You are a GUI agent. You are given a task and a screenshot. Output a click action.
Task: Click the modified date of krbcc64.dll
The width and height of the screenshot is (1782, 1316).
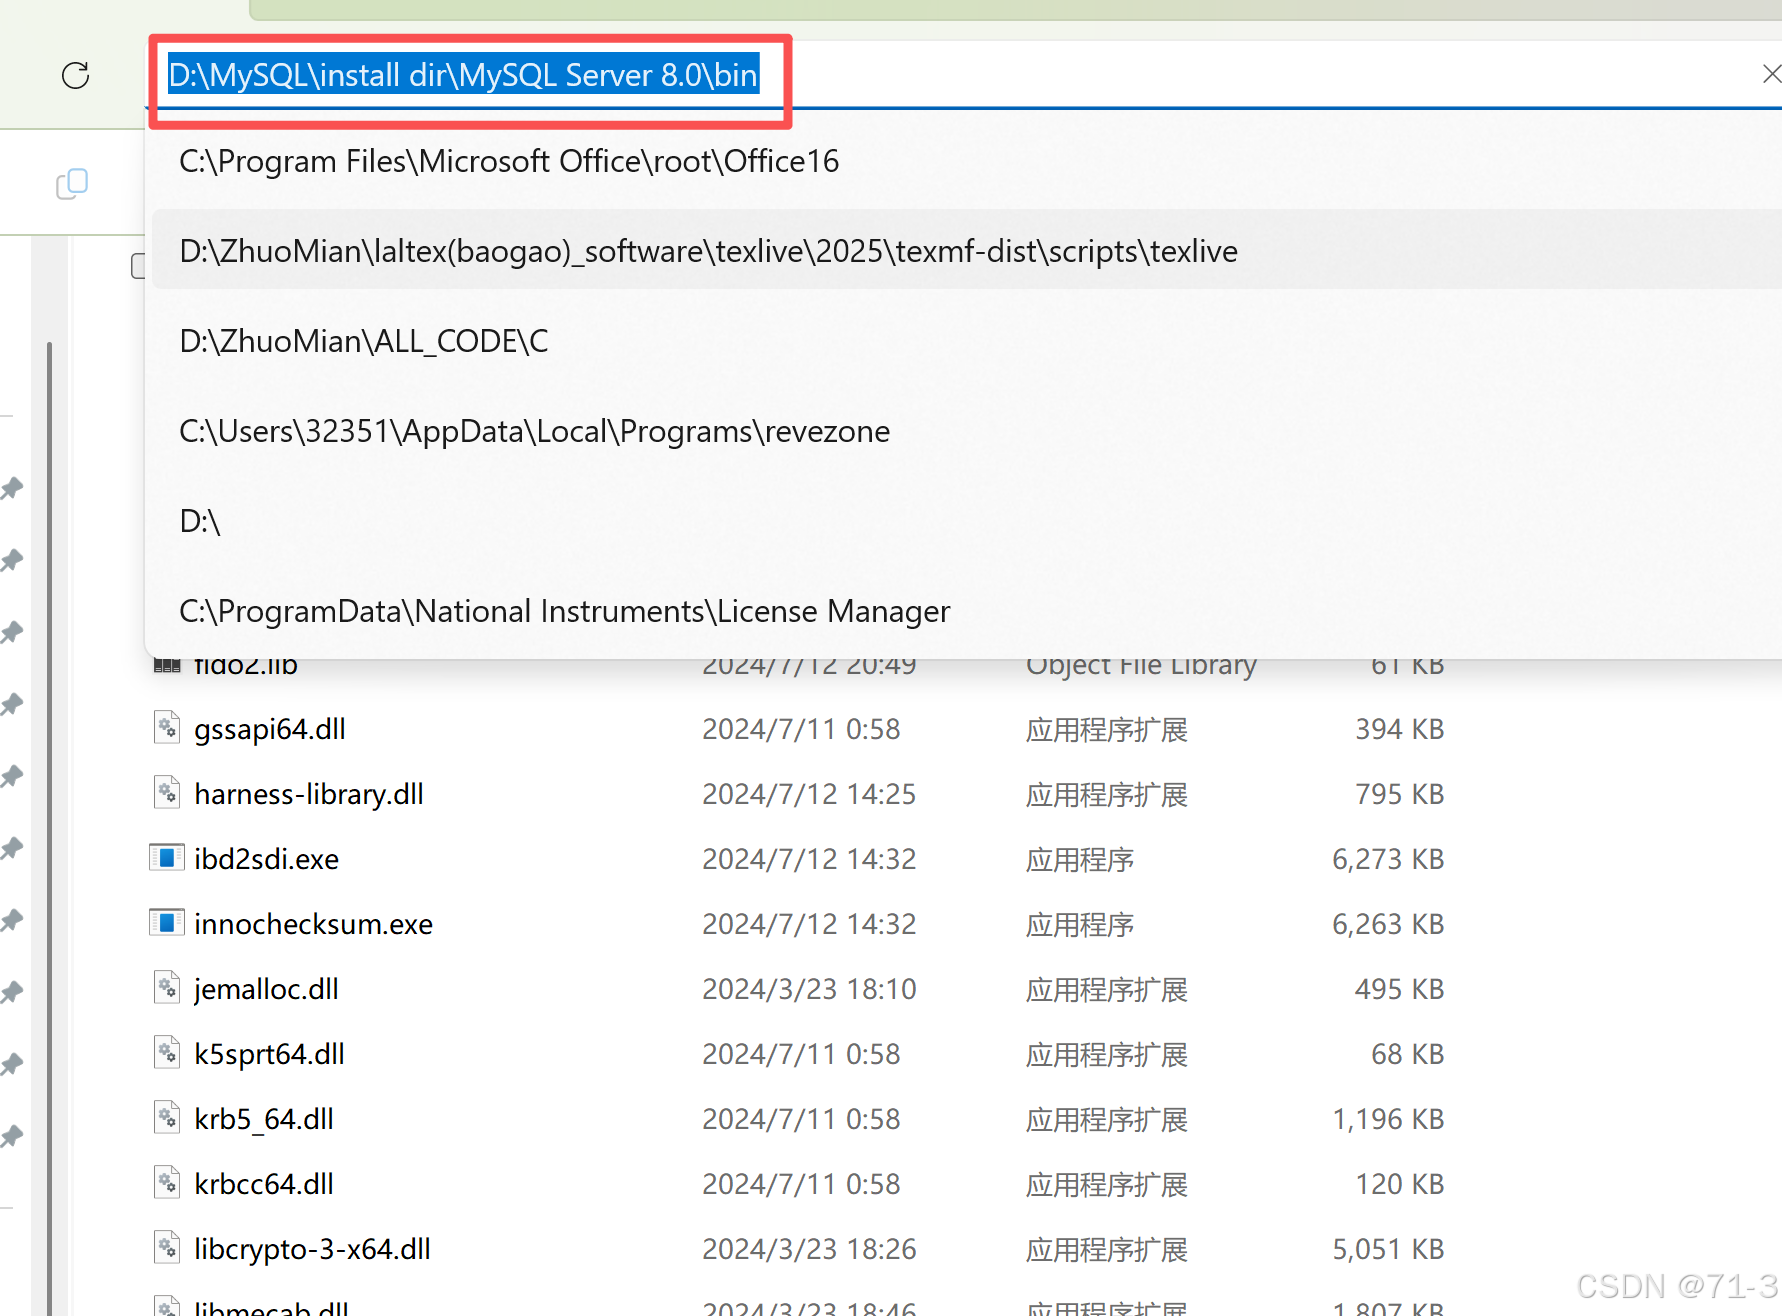pyautogui.click(x=801, y=1184)
